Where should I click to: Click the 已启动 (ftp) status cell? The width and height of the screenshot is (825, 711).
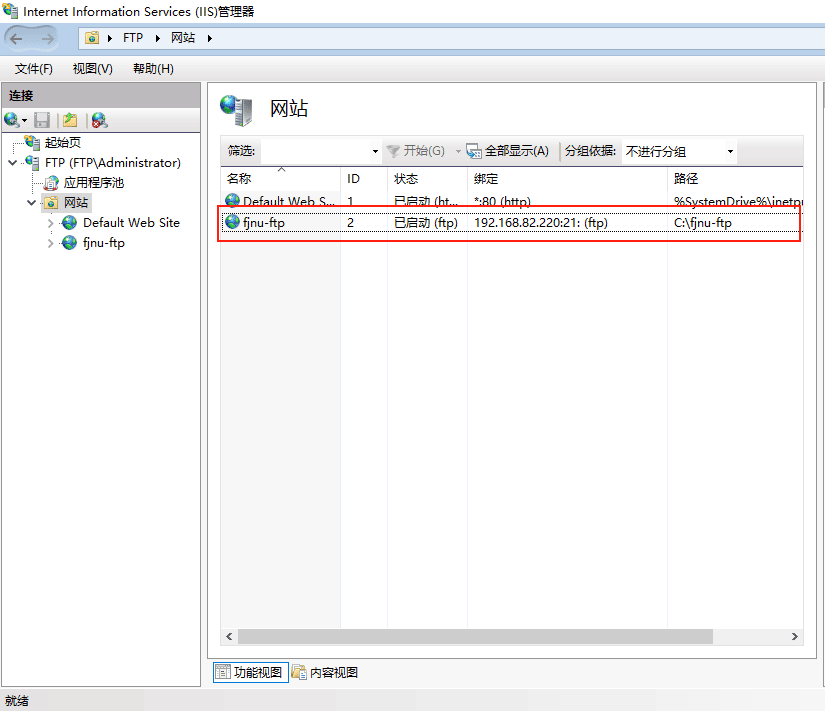(x=426, y=223)
